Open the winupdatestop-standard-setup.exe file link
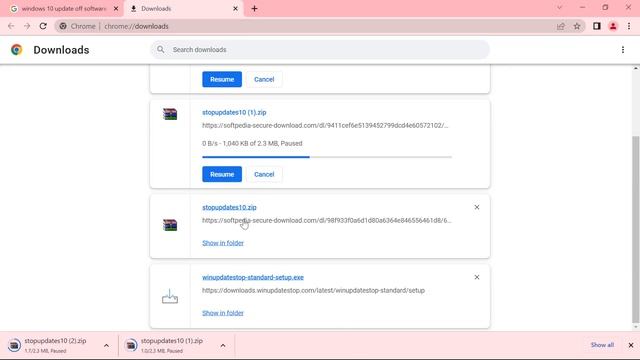Screen dimensions: 640x360 pyautogui.click(x=253, y=277)
